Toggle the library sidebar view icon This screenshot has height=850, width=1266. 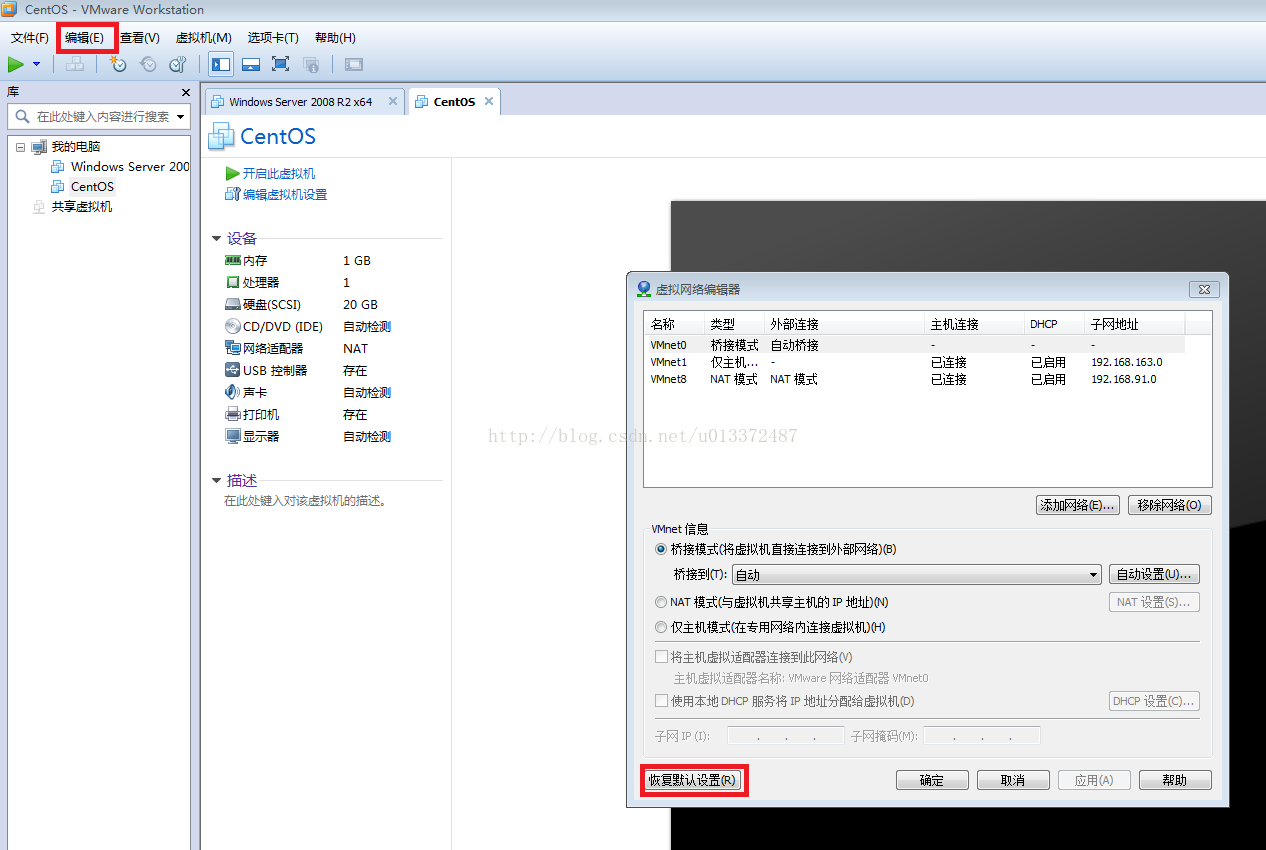click(221, 64)
